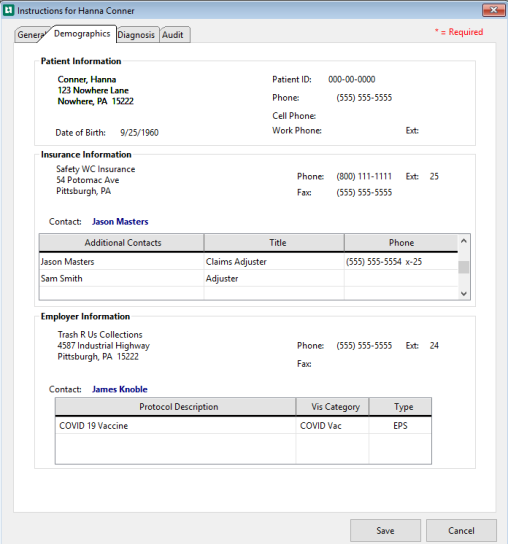
Task: Open the Jason Masters insurance contact link
Action: click(120, 222)
